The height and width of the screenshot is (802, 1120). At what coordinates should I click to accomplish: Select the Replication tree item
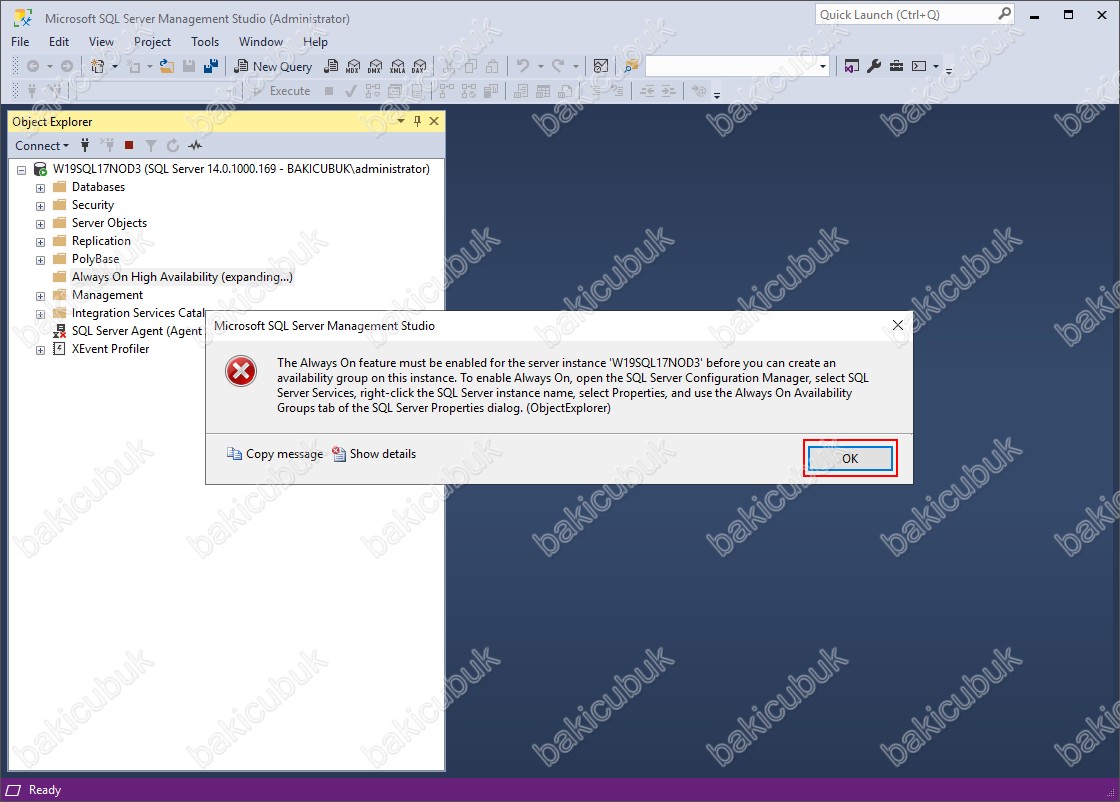[x=101, y=241]
